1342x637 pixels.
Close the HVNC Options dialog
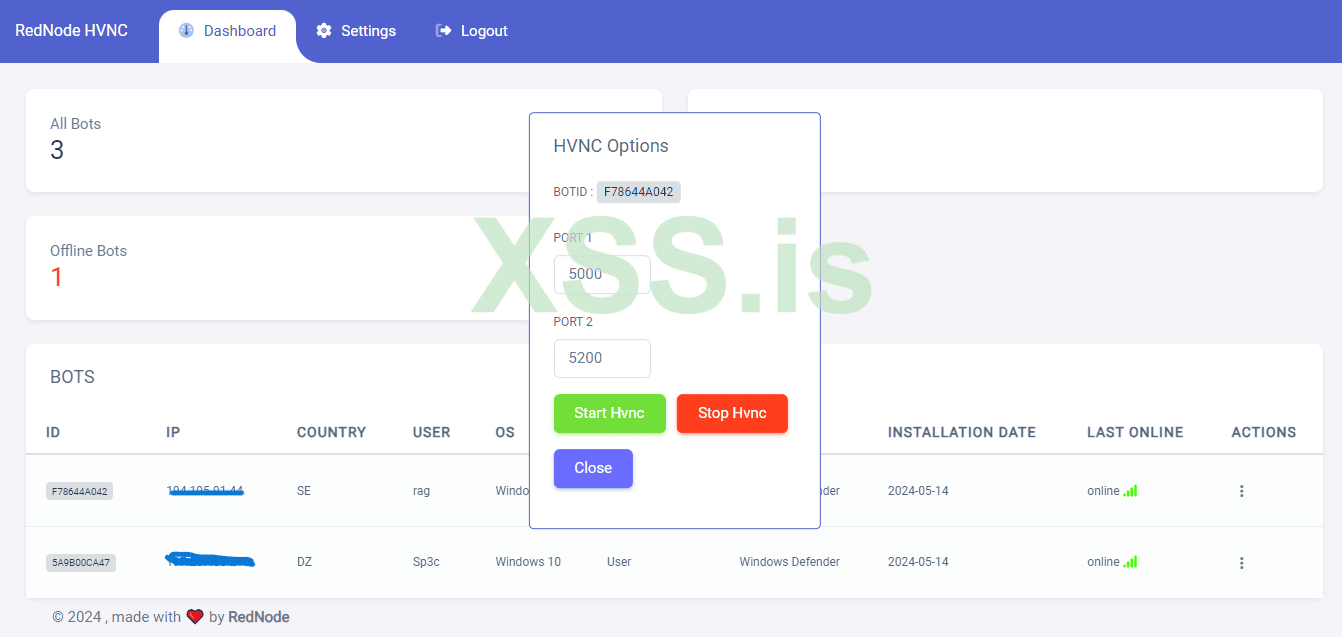[x=593, y=468]
